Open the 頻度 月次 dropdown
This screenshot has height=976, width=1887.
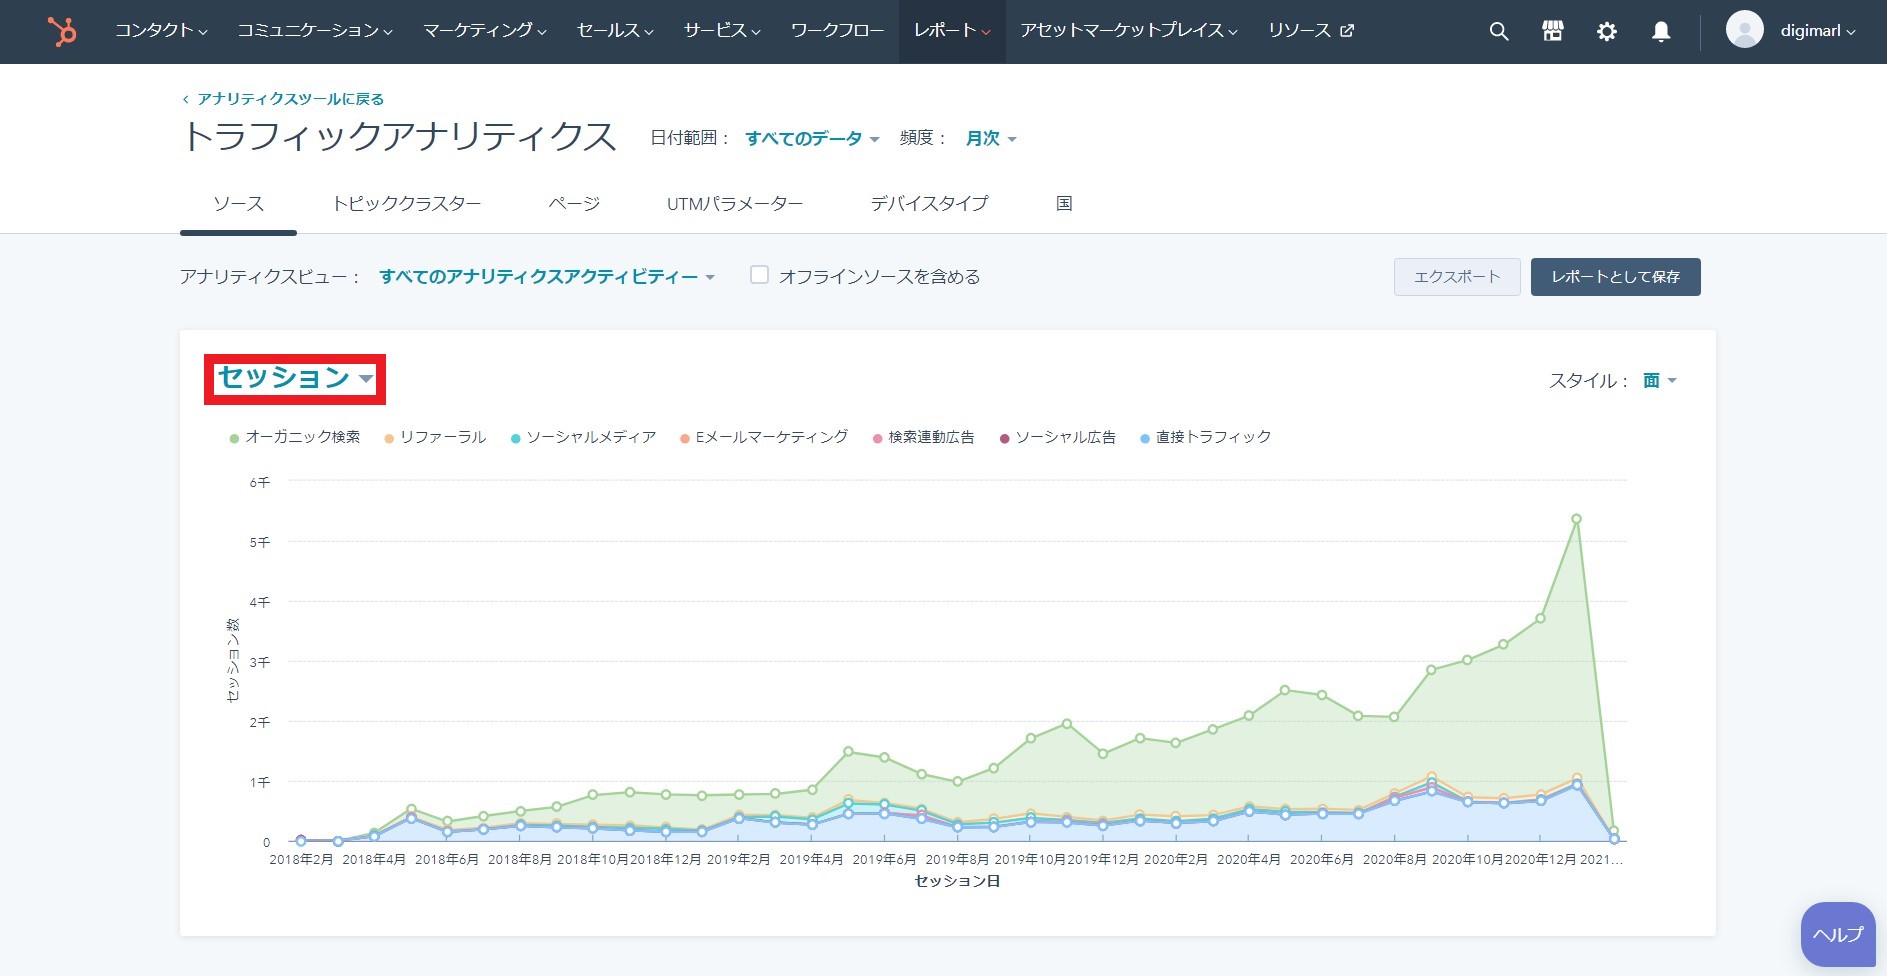pos(991,139)
